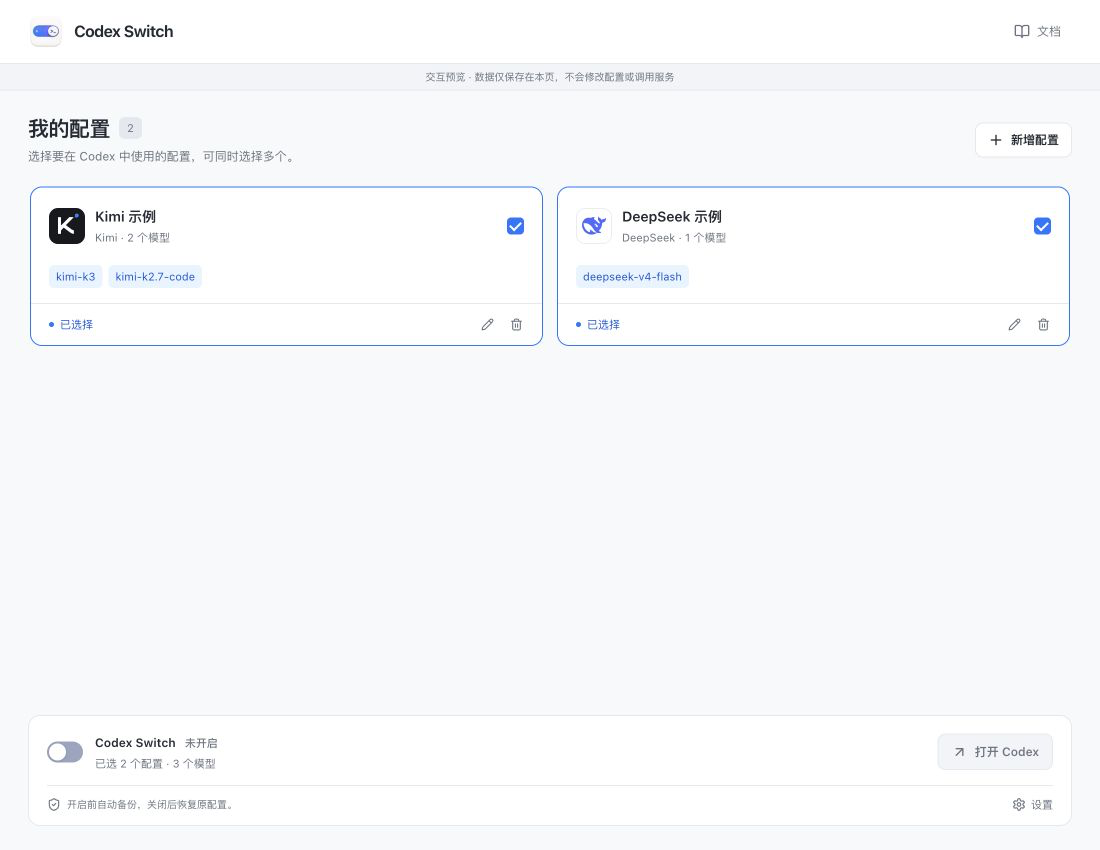Viewport: 1100px width, 850px height.
Task: Edit the DeepSeek 示例 configuration pencil icon
Action: point(1014,324)
